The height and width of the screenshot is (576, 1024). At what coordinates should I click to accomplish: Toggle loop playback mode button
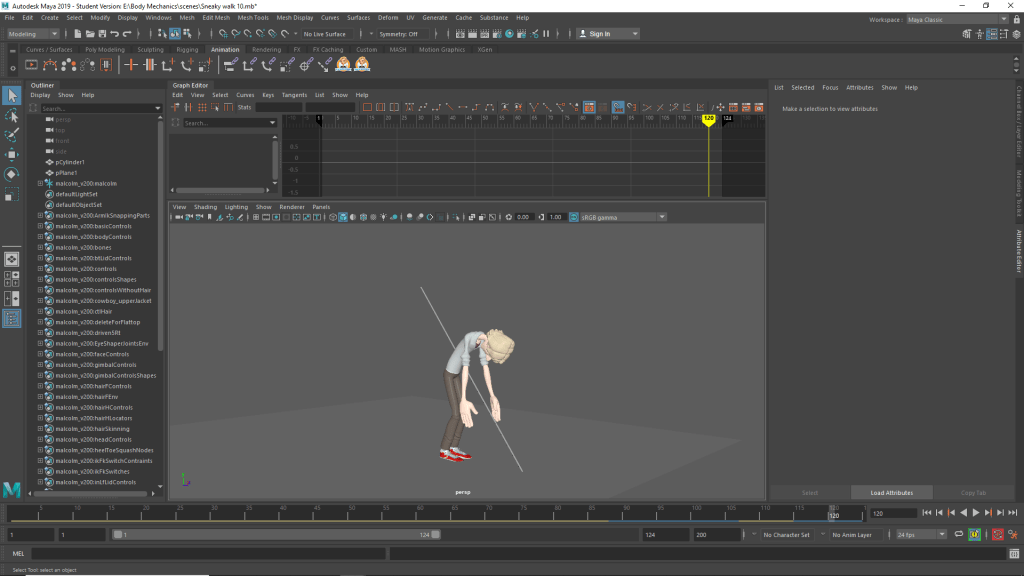click(x=959, y=535)
